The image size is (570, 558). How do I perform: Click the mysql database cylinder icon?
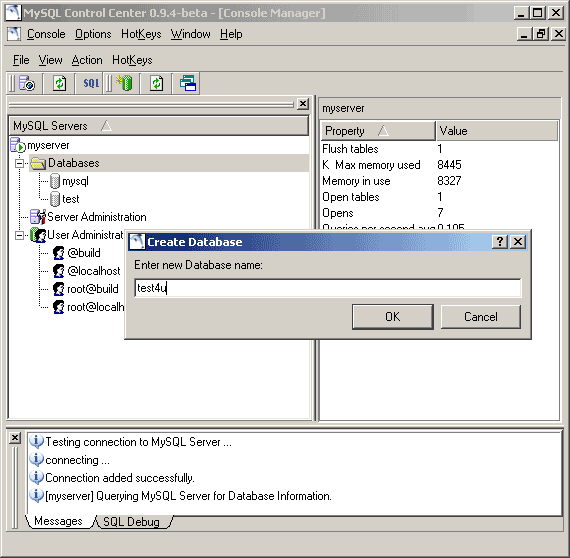pyautogui.click(x=55, y=181)
